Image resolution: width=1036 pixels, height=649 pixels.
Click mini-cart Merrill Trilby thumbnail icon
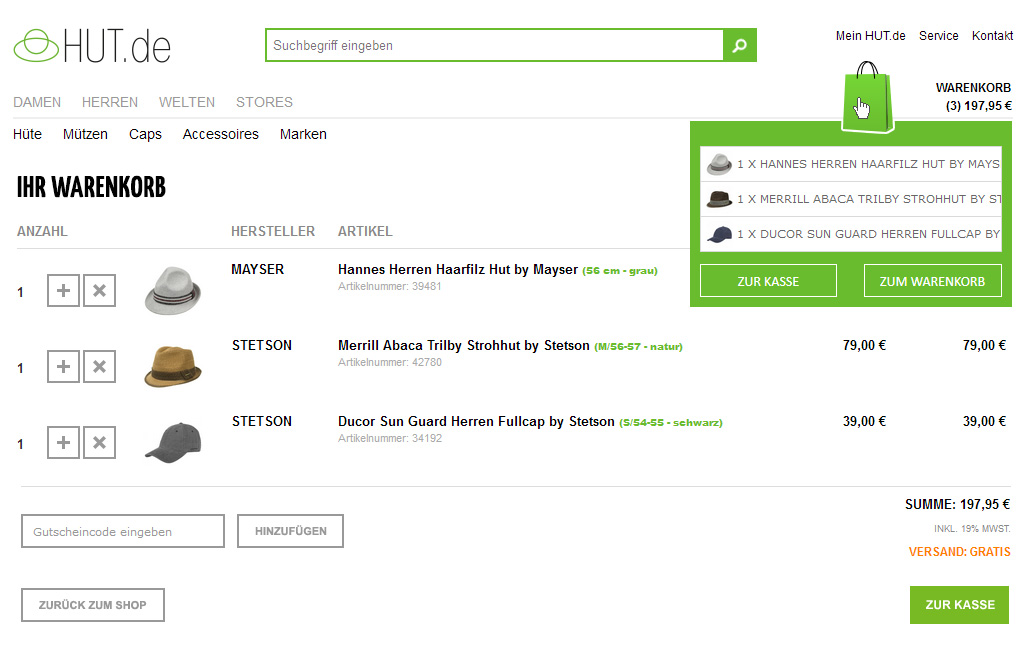coord(719,199)
